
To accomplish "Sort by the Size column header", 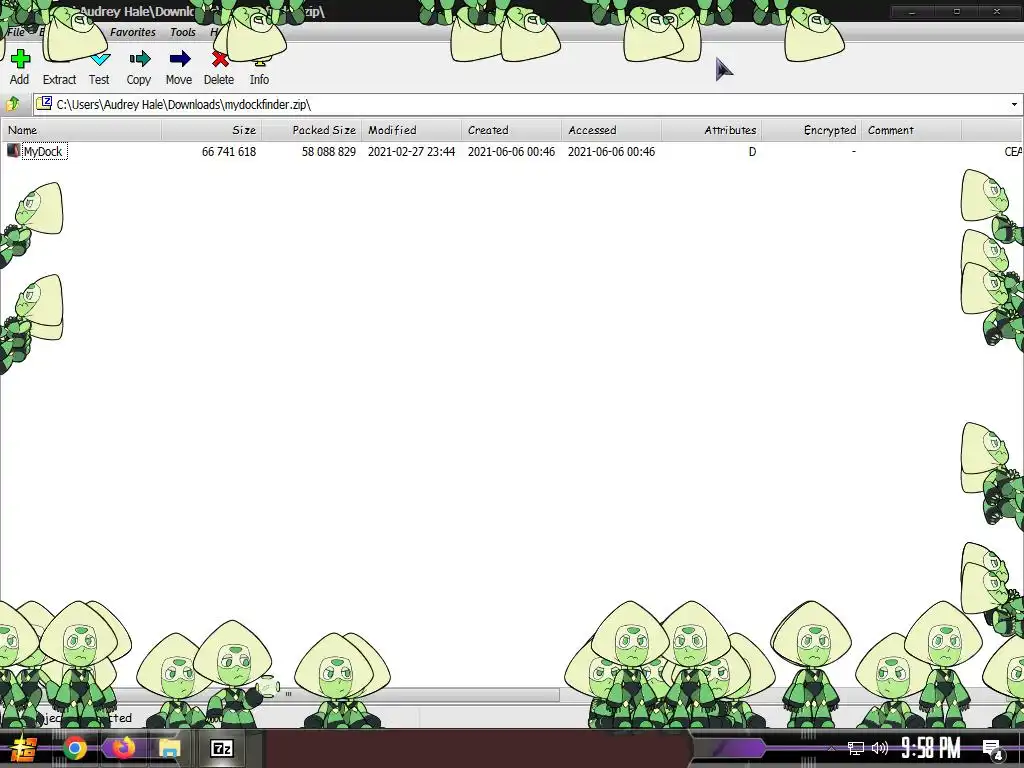I will [212, 130].
